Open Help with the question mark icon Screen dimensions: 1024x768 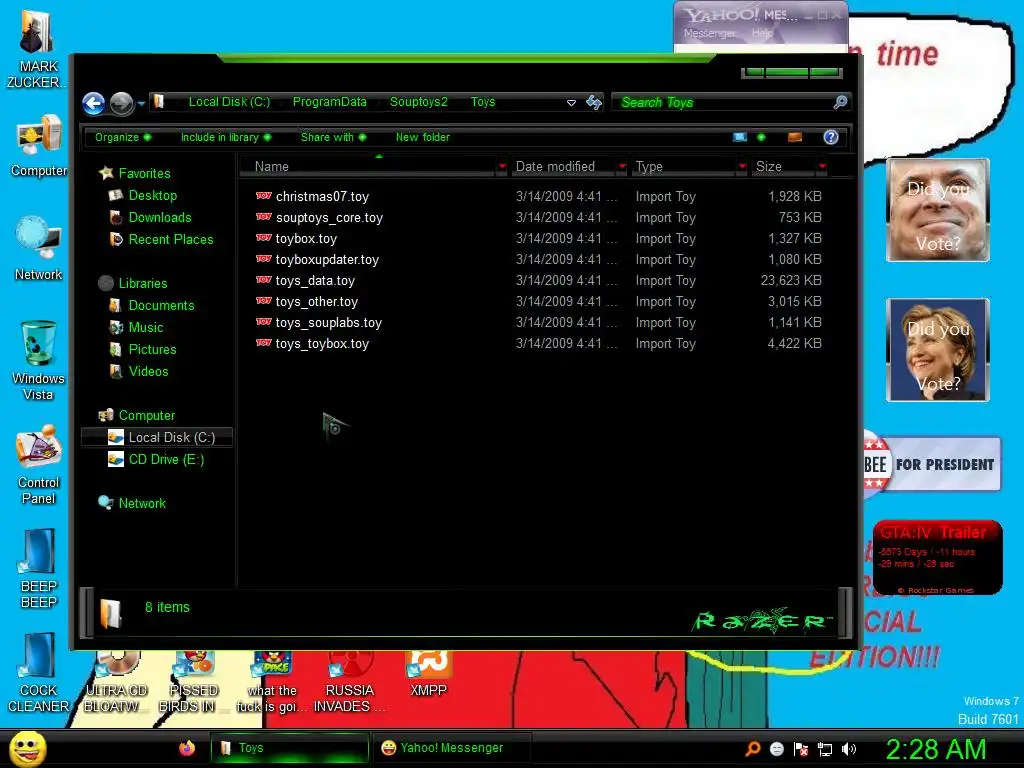click(x=831, y=137)
